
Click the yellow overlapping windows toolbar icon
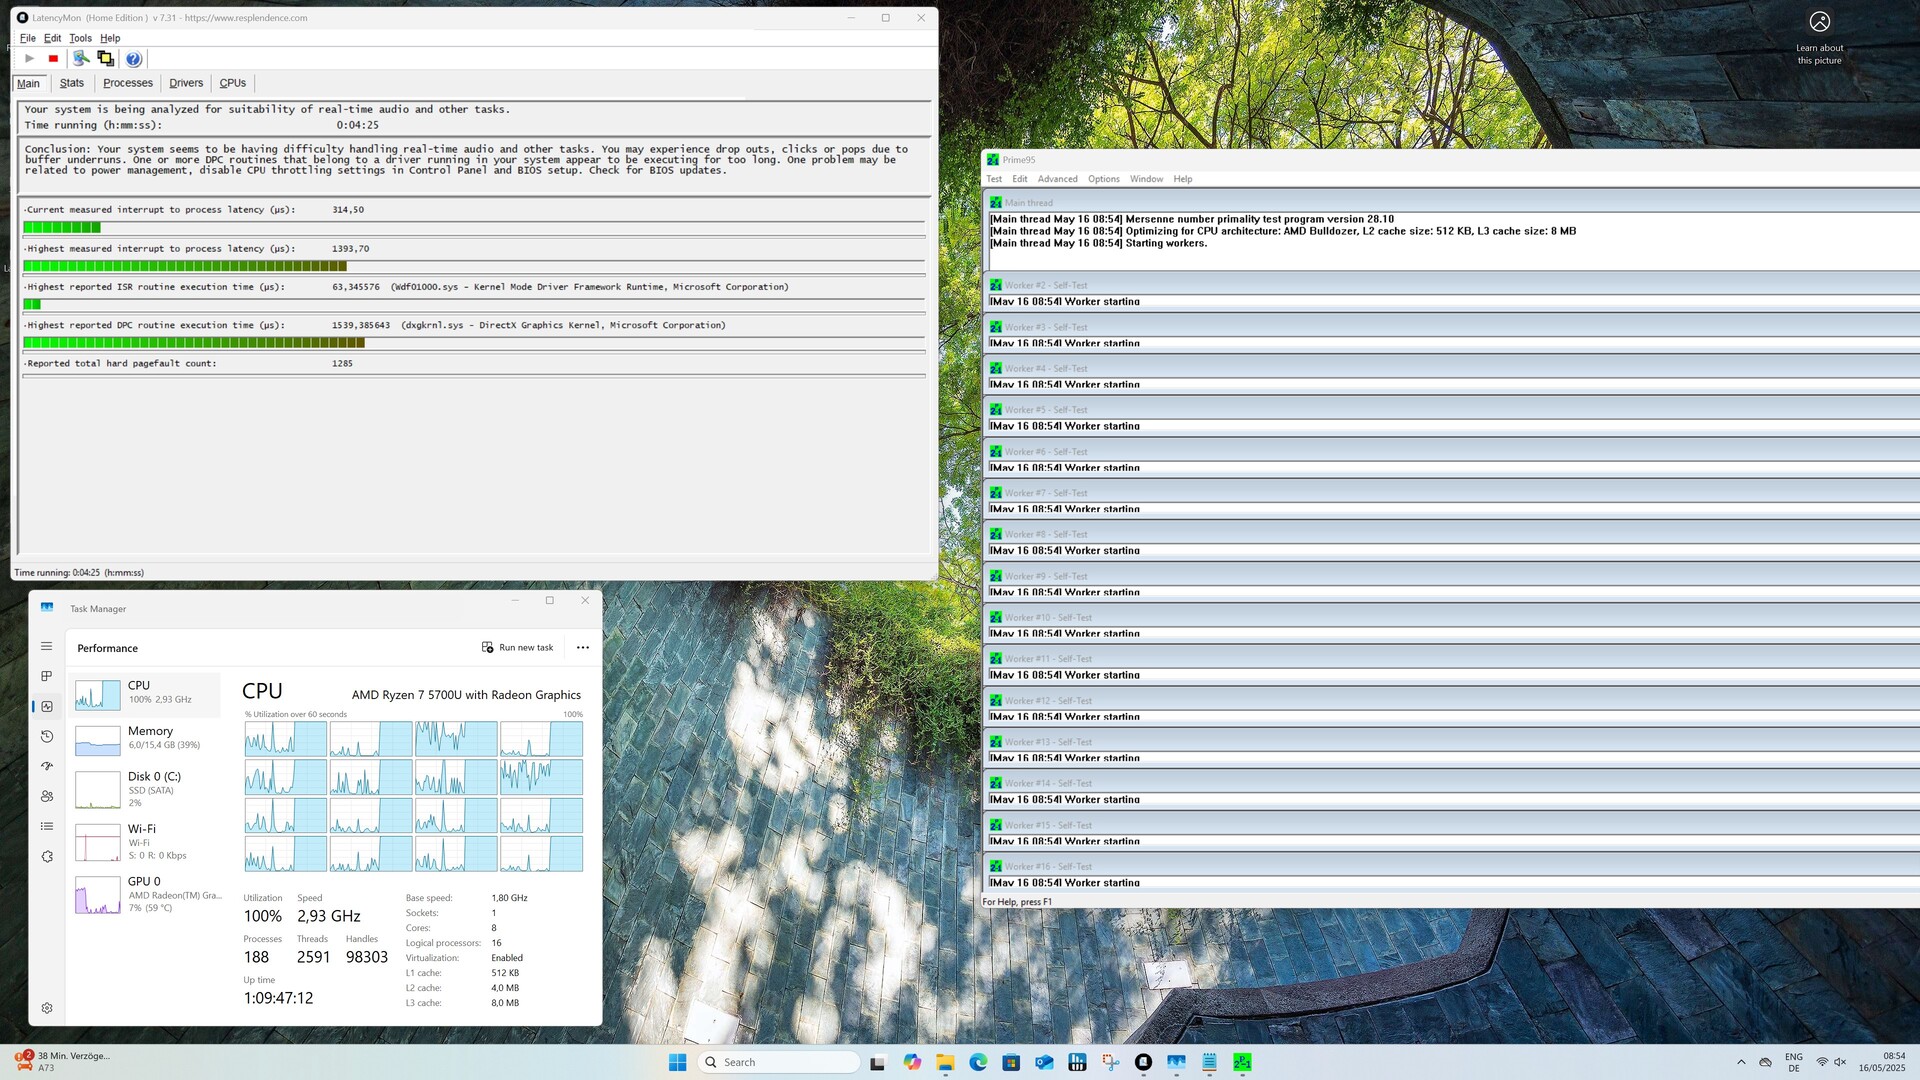[x=105, y=59]
